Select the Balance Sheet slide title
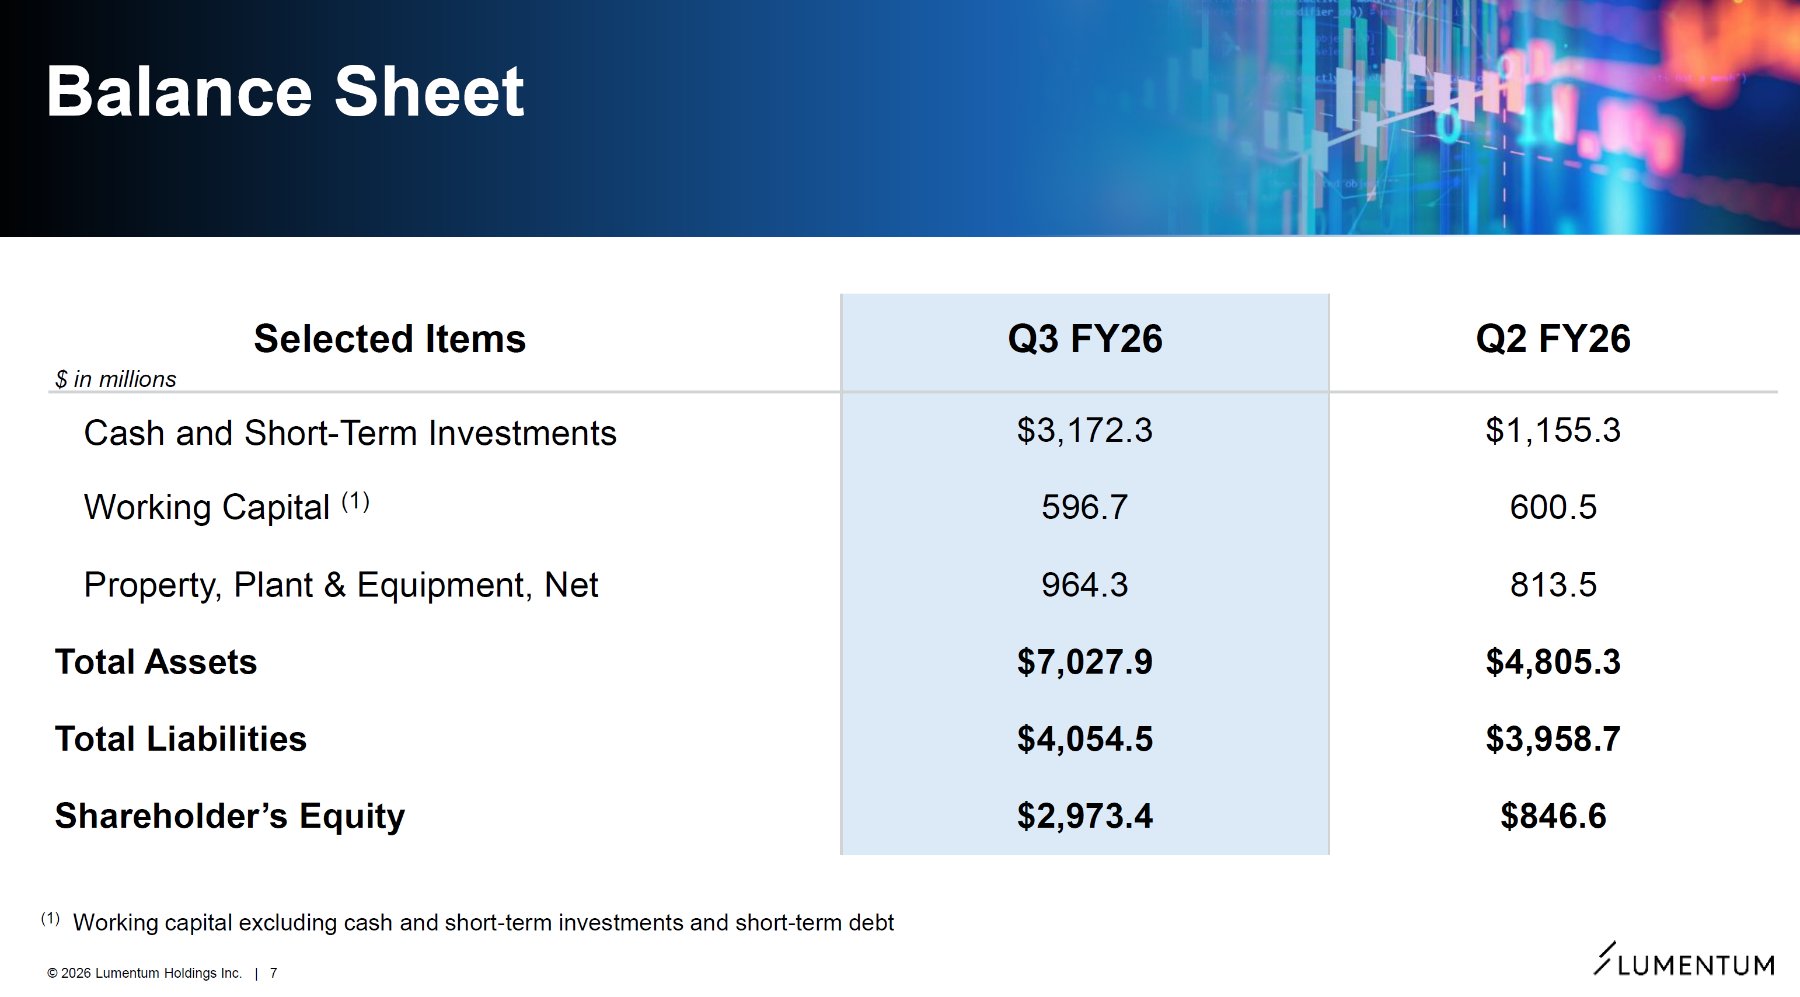Image resolution: width=1800 pixels, height=997 pixels. click(285, 92)
